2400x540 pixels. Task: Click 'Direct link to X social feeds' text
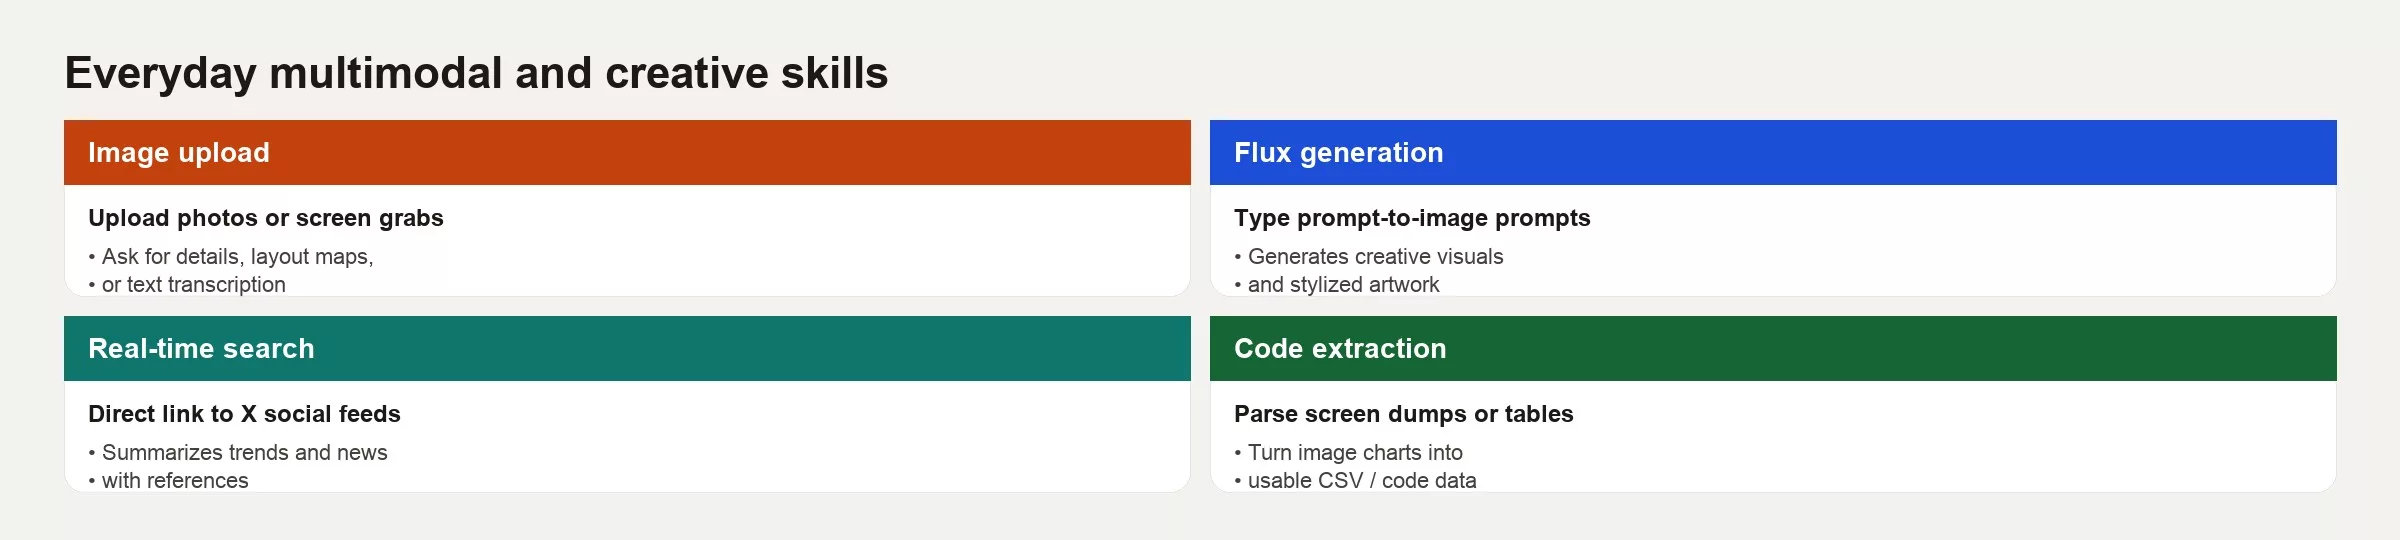coord(244,414)
